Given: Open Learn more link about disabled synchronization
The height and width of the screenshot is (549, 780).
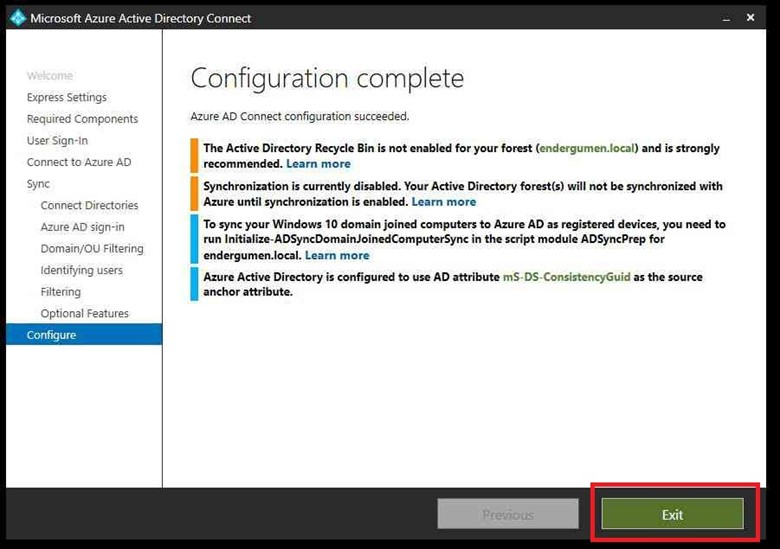Looking at the screenshot, I should coord(444,201).
